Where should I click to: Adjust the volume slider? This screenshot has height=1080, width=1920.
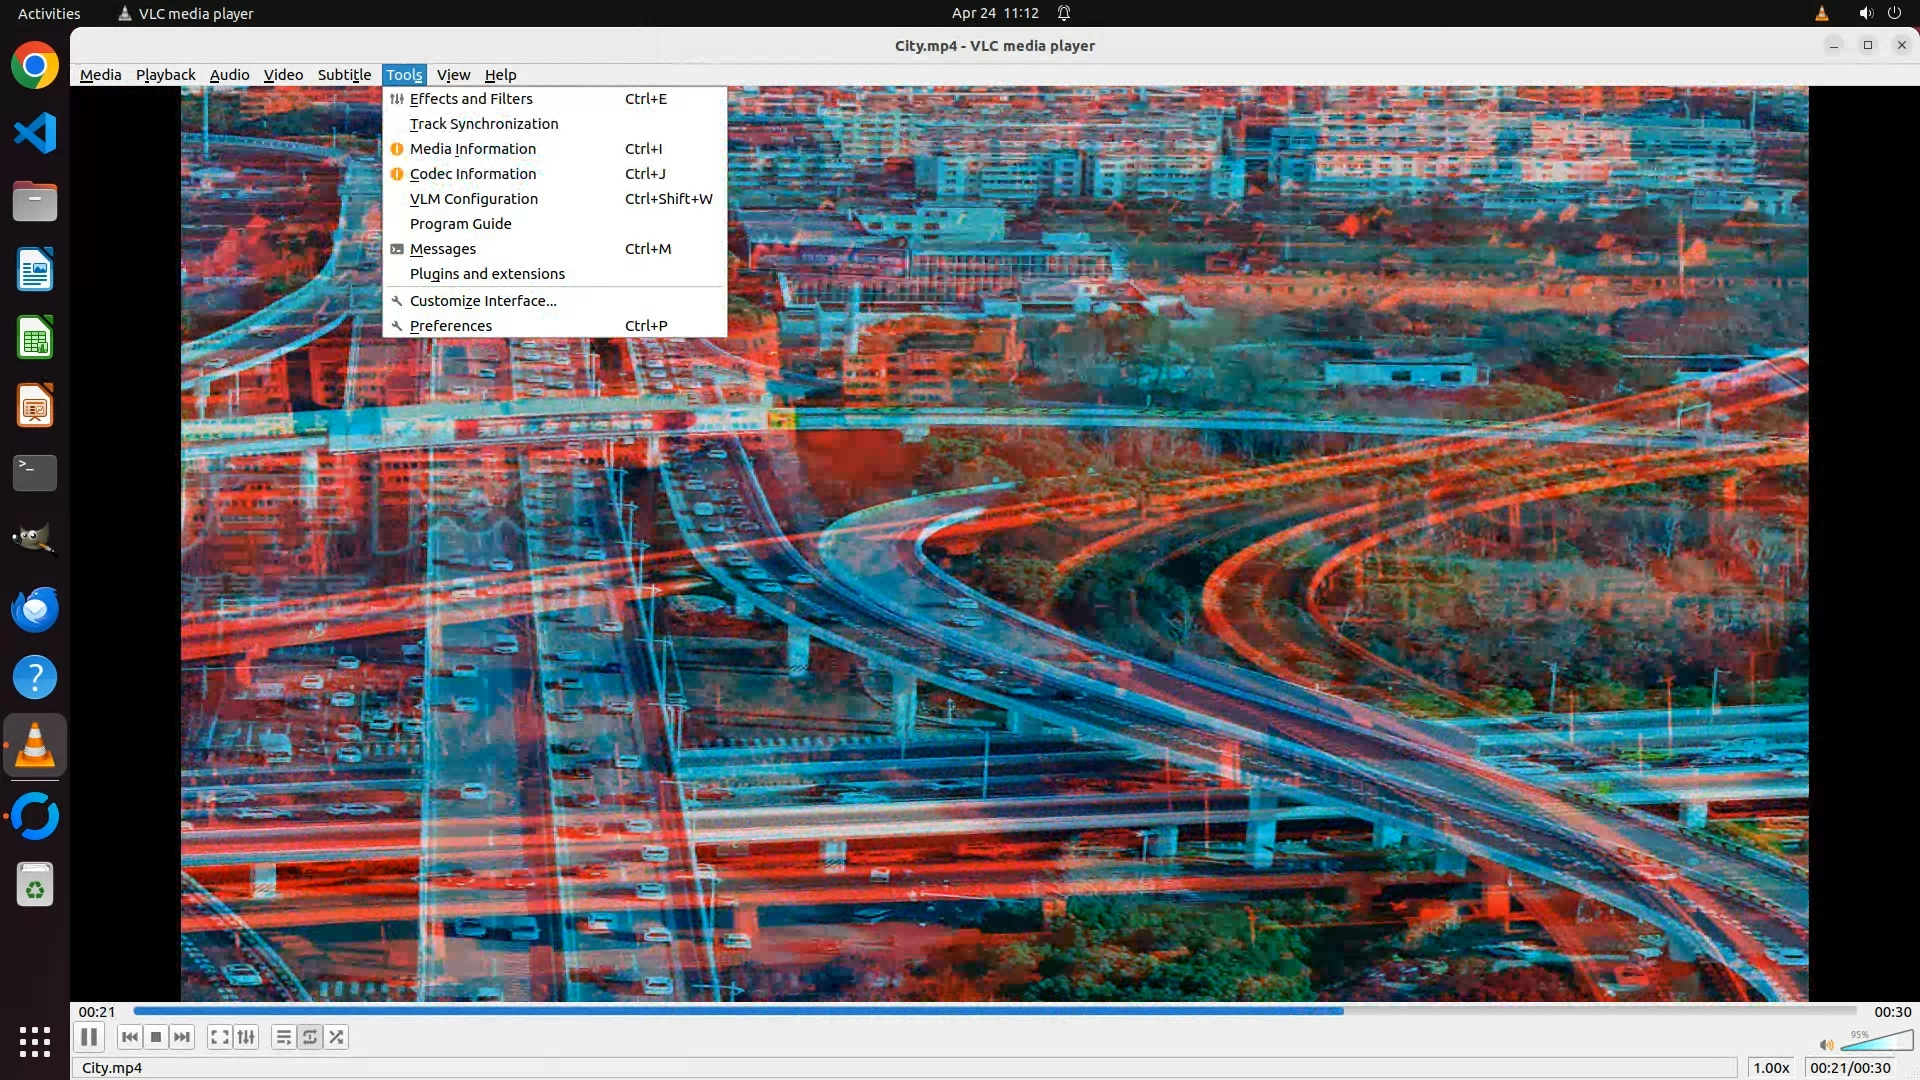tap(1876, 1043)
